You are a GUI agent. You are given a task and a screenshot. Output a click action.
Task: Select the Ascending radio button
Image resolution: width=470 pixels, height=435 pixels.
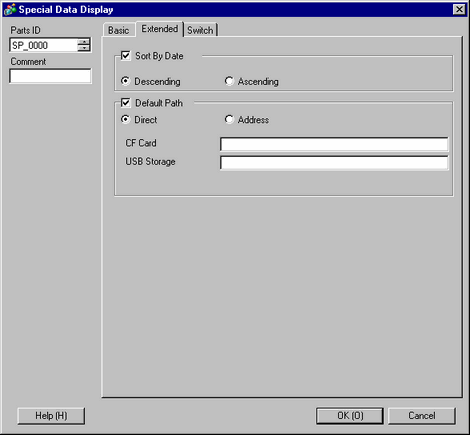point(229,81)
